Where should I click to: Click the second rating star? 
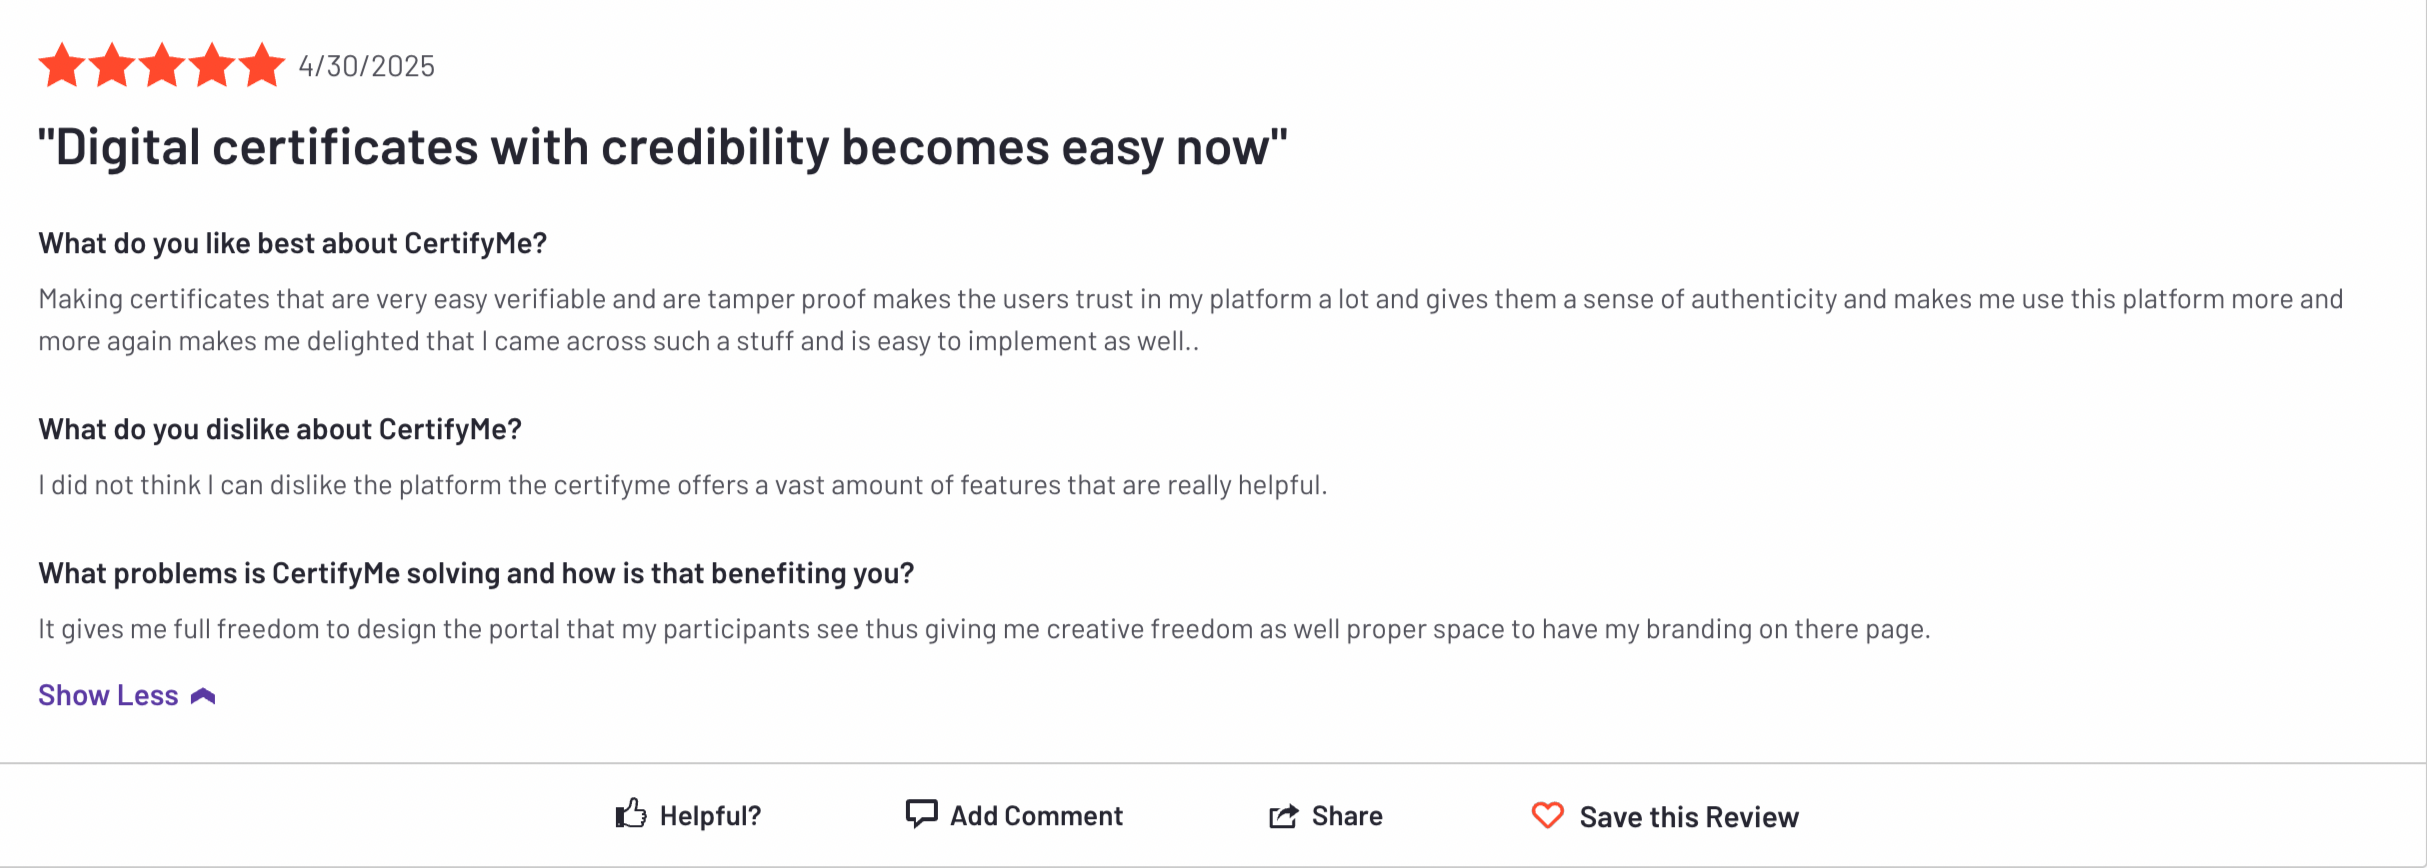(112, 65)
